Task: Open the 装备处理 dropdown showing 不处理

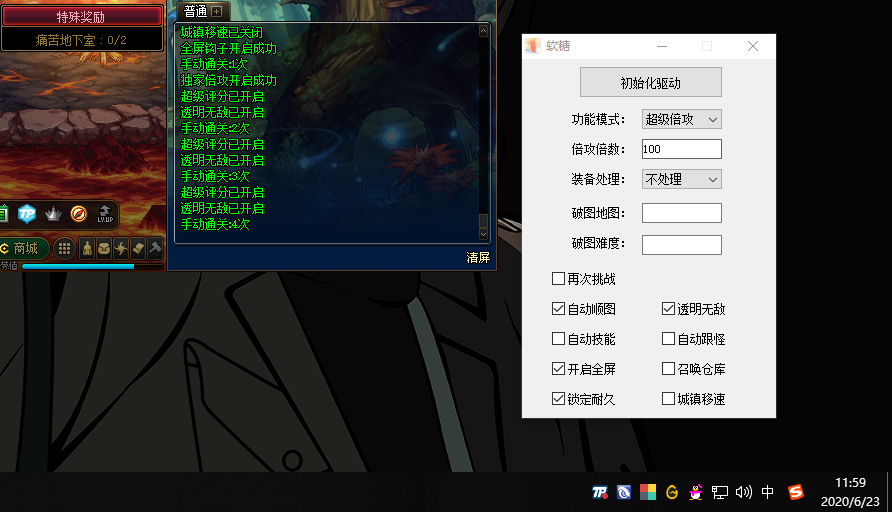Action: [682, 179]
